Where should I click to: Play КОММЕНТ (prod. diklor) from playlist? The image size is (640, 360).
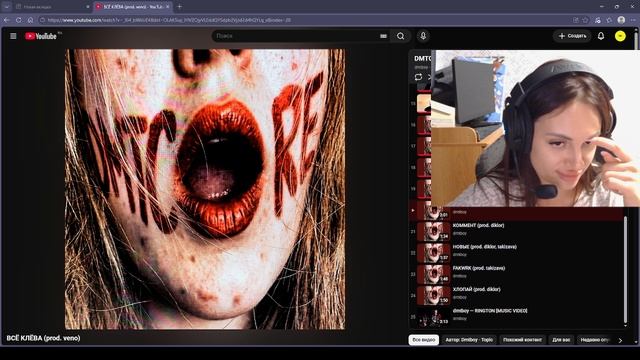(x=478, y=225)
